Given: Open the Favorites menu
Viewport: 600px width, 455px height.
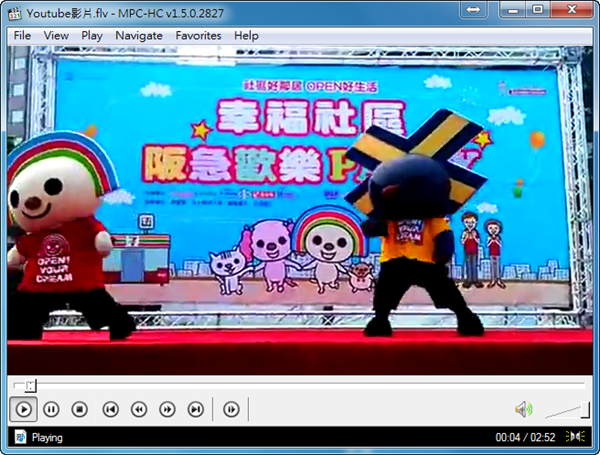Looking at the screenshot, I should pyautogui.click(x=198, y=35).
